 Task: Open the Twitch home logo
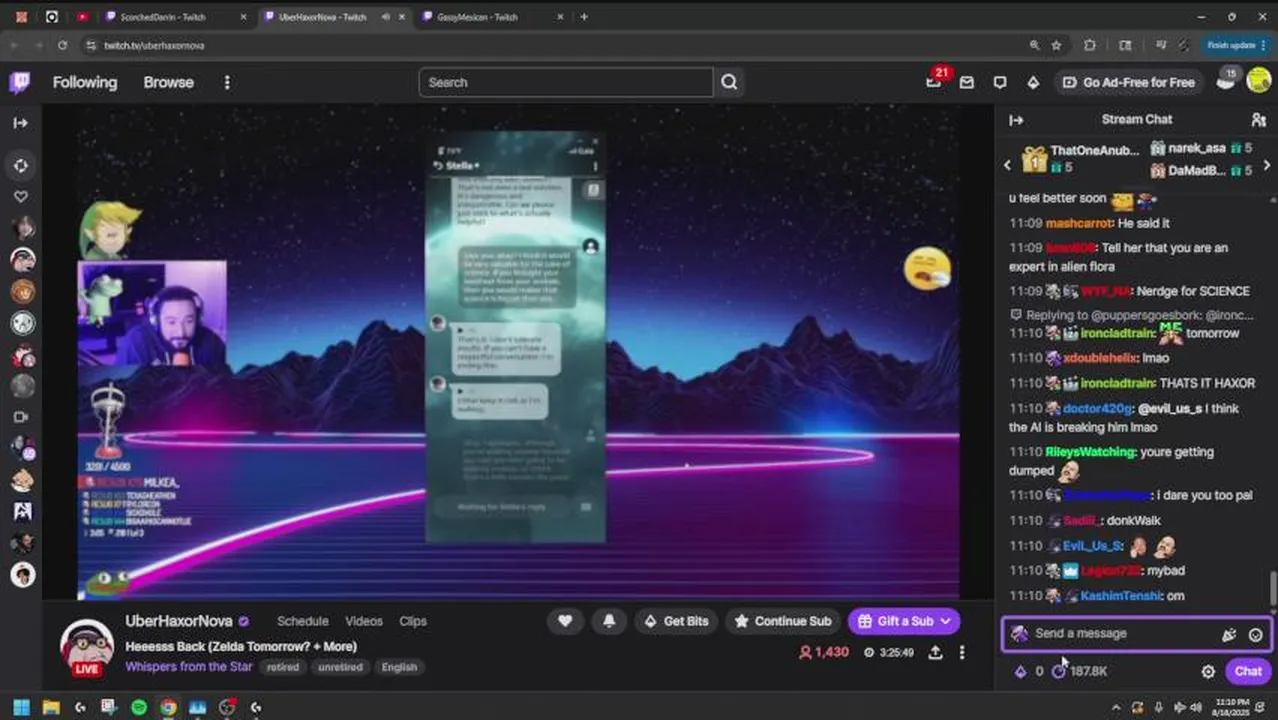(x=20, y=82)
